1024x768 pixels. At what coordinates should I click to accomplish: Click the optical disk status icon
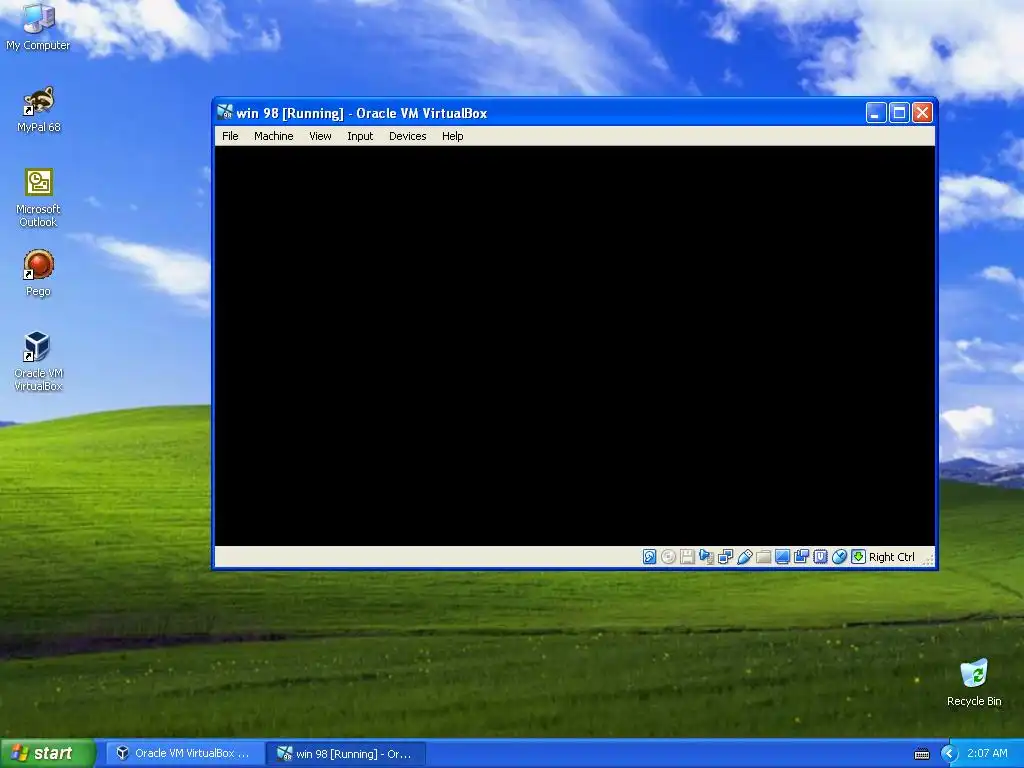pyautogui.click(x=668, y=556)
